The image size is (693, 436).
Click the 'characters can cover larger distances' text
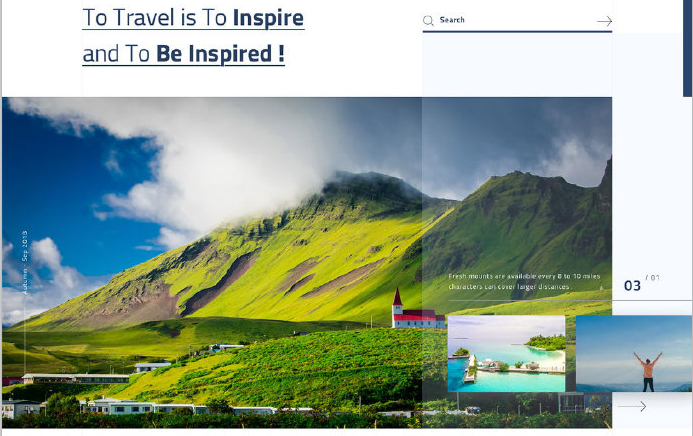(x=509, y=287)
